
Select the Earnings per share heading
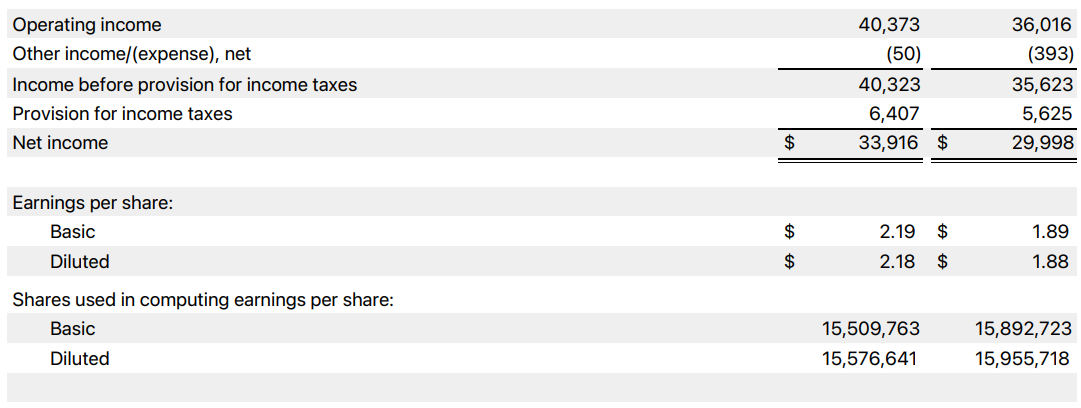[x=92, y=203]
